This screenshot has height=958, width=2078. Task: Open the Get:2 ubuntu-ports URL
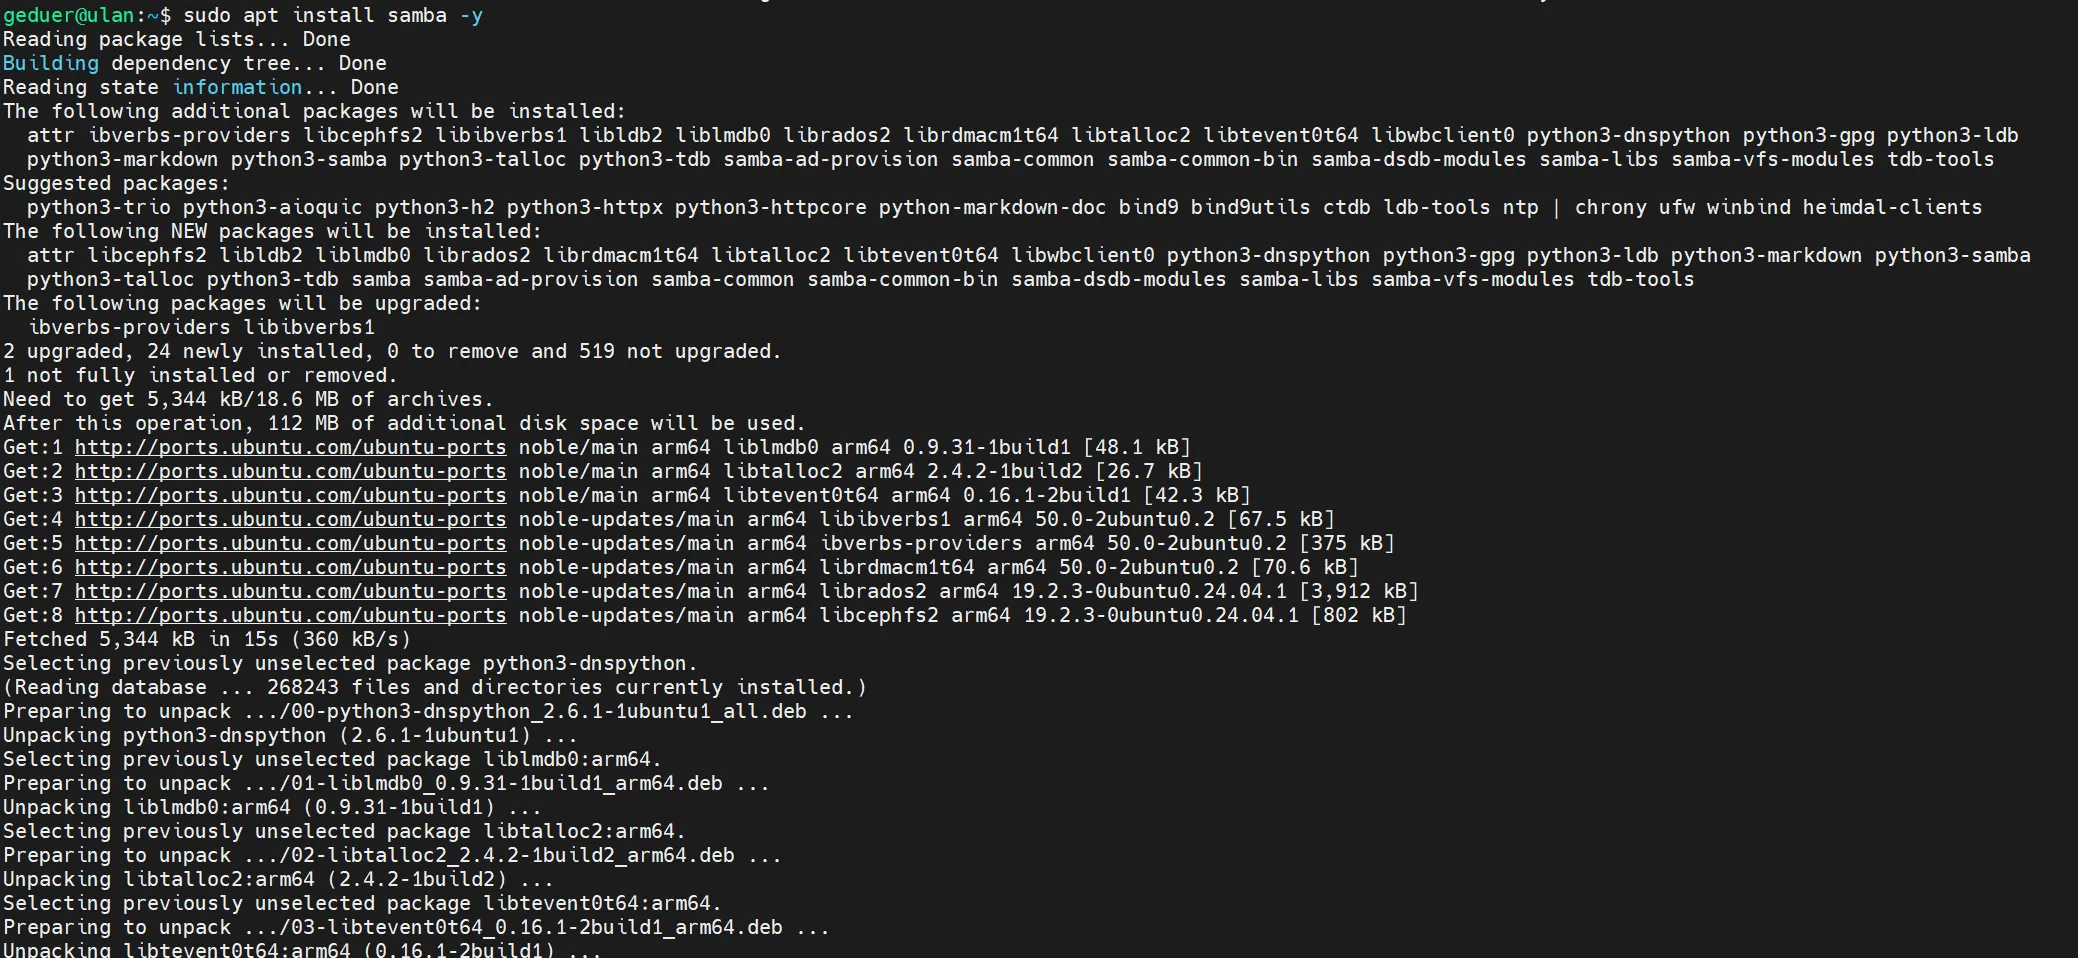tap(290, 471)
